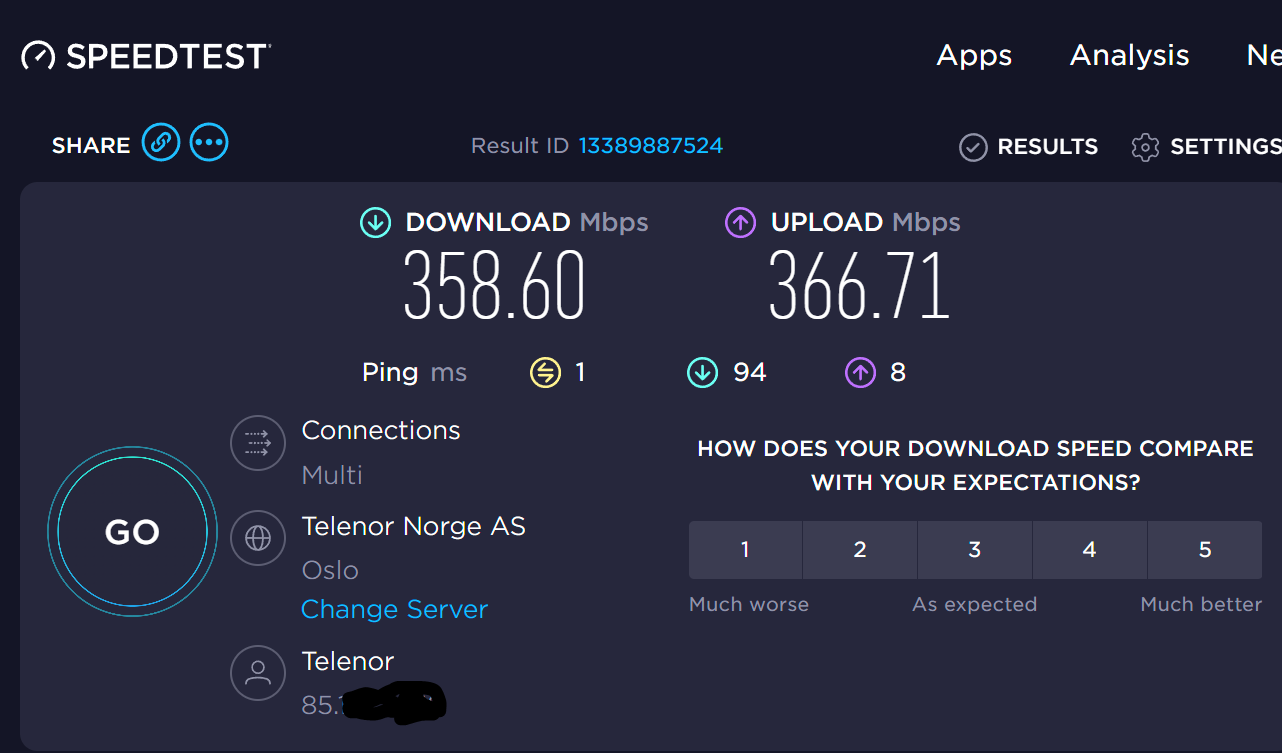1282x753 pixels.
Task: Click the Oslo server location text
Action: click(330, 570)
